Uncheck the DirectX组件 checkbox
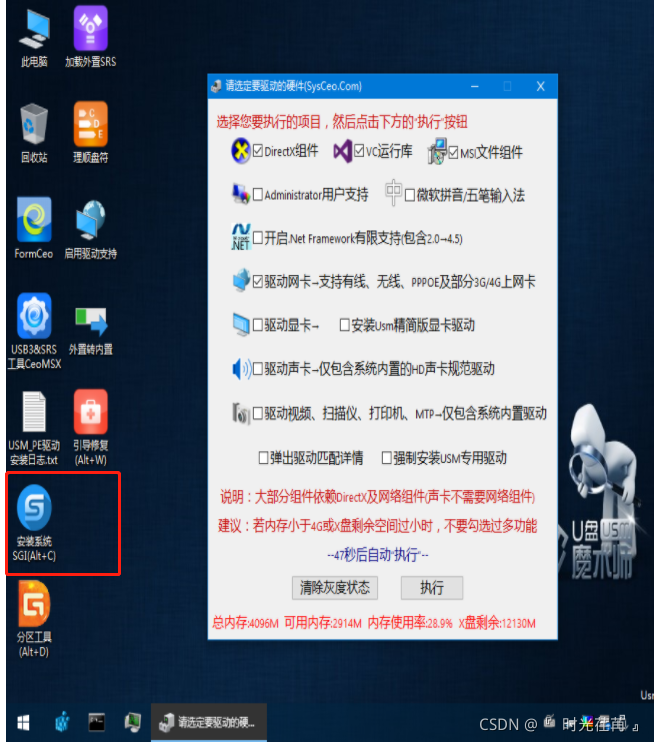654x742 pixels. [x=258, y=151]
